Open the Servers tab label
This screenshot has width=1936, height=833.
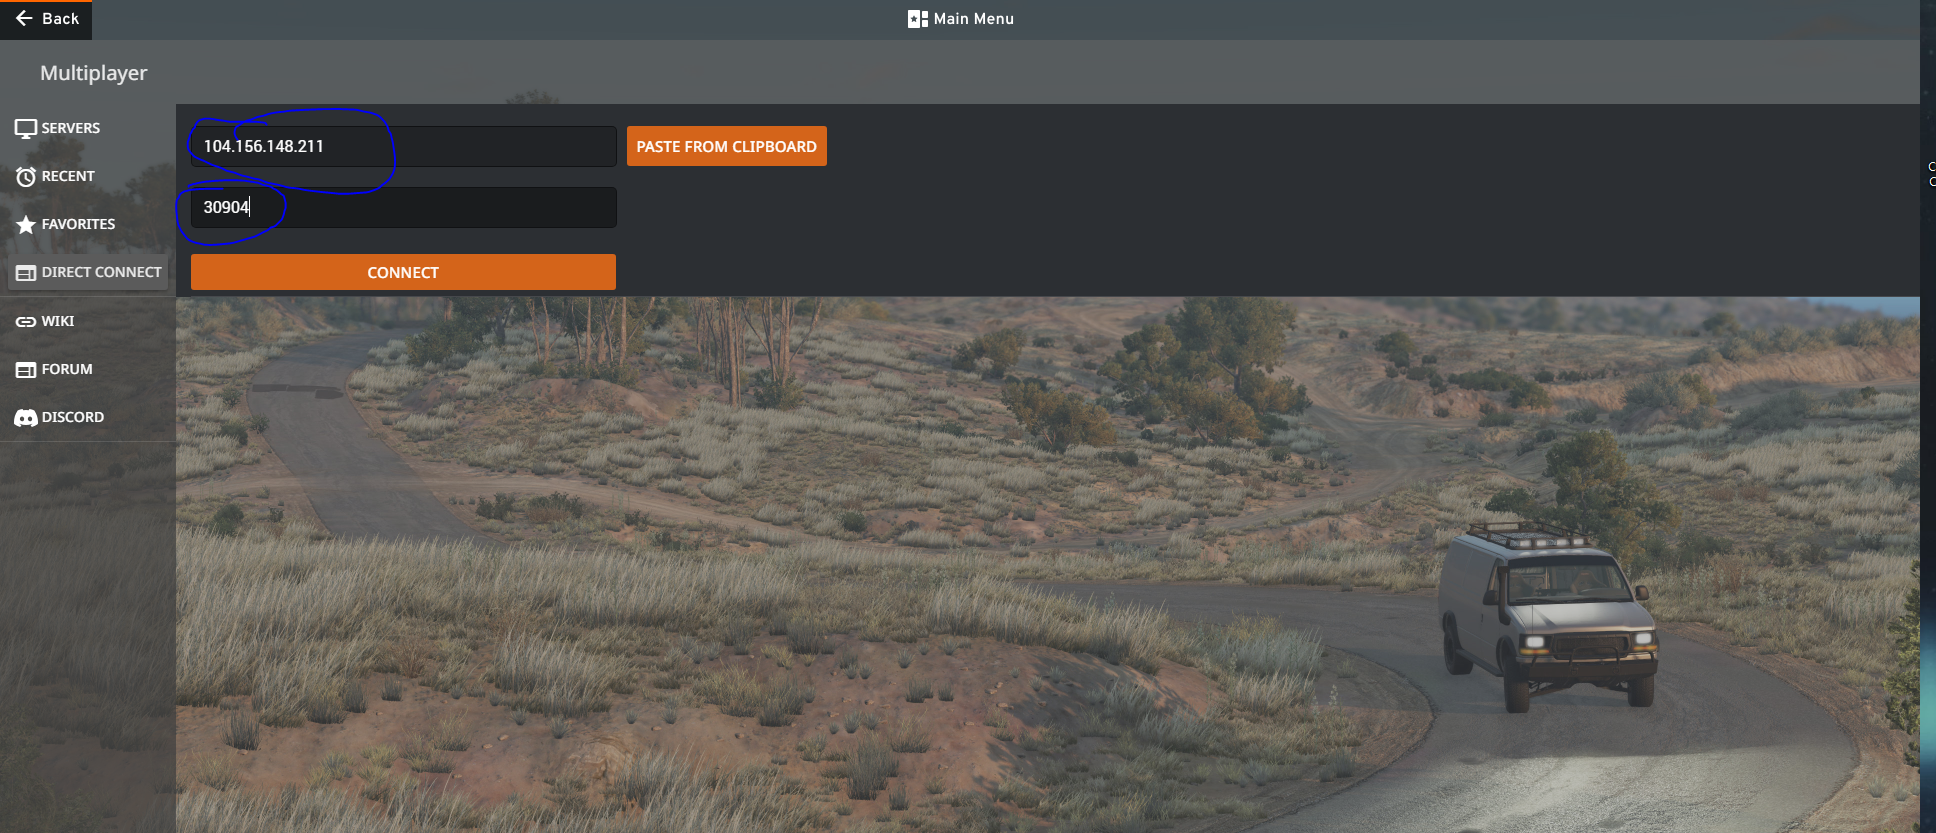click(71, 128)
